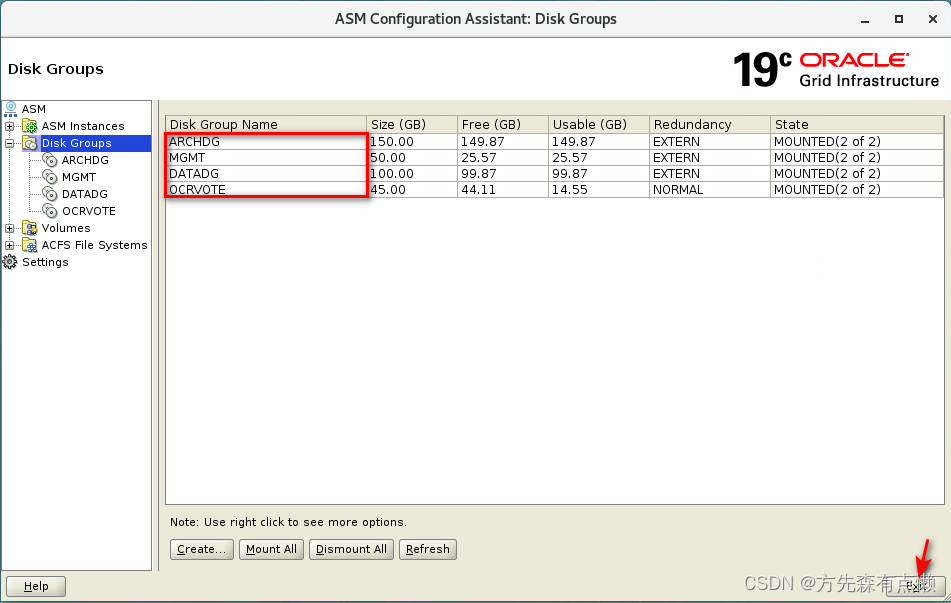Expand the Volumes tree node
The image size is (951, 603).
pos(10,229)
